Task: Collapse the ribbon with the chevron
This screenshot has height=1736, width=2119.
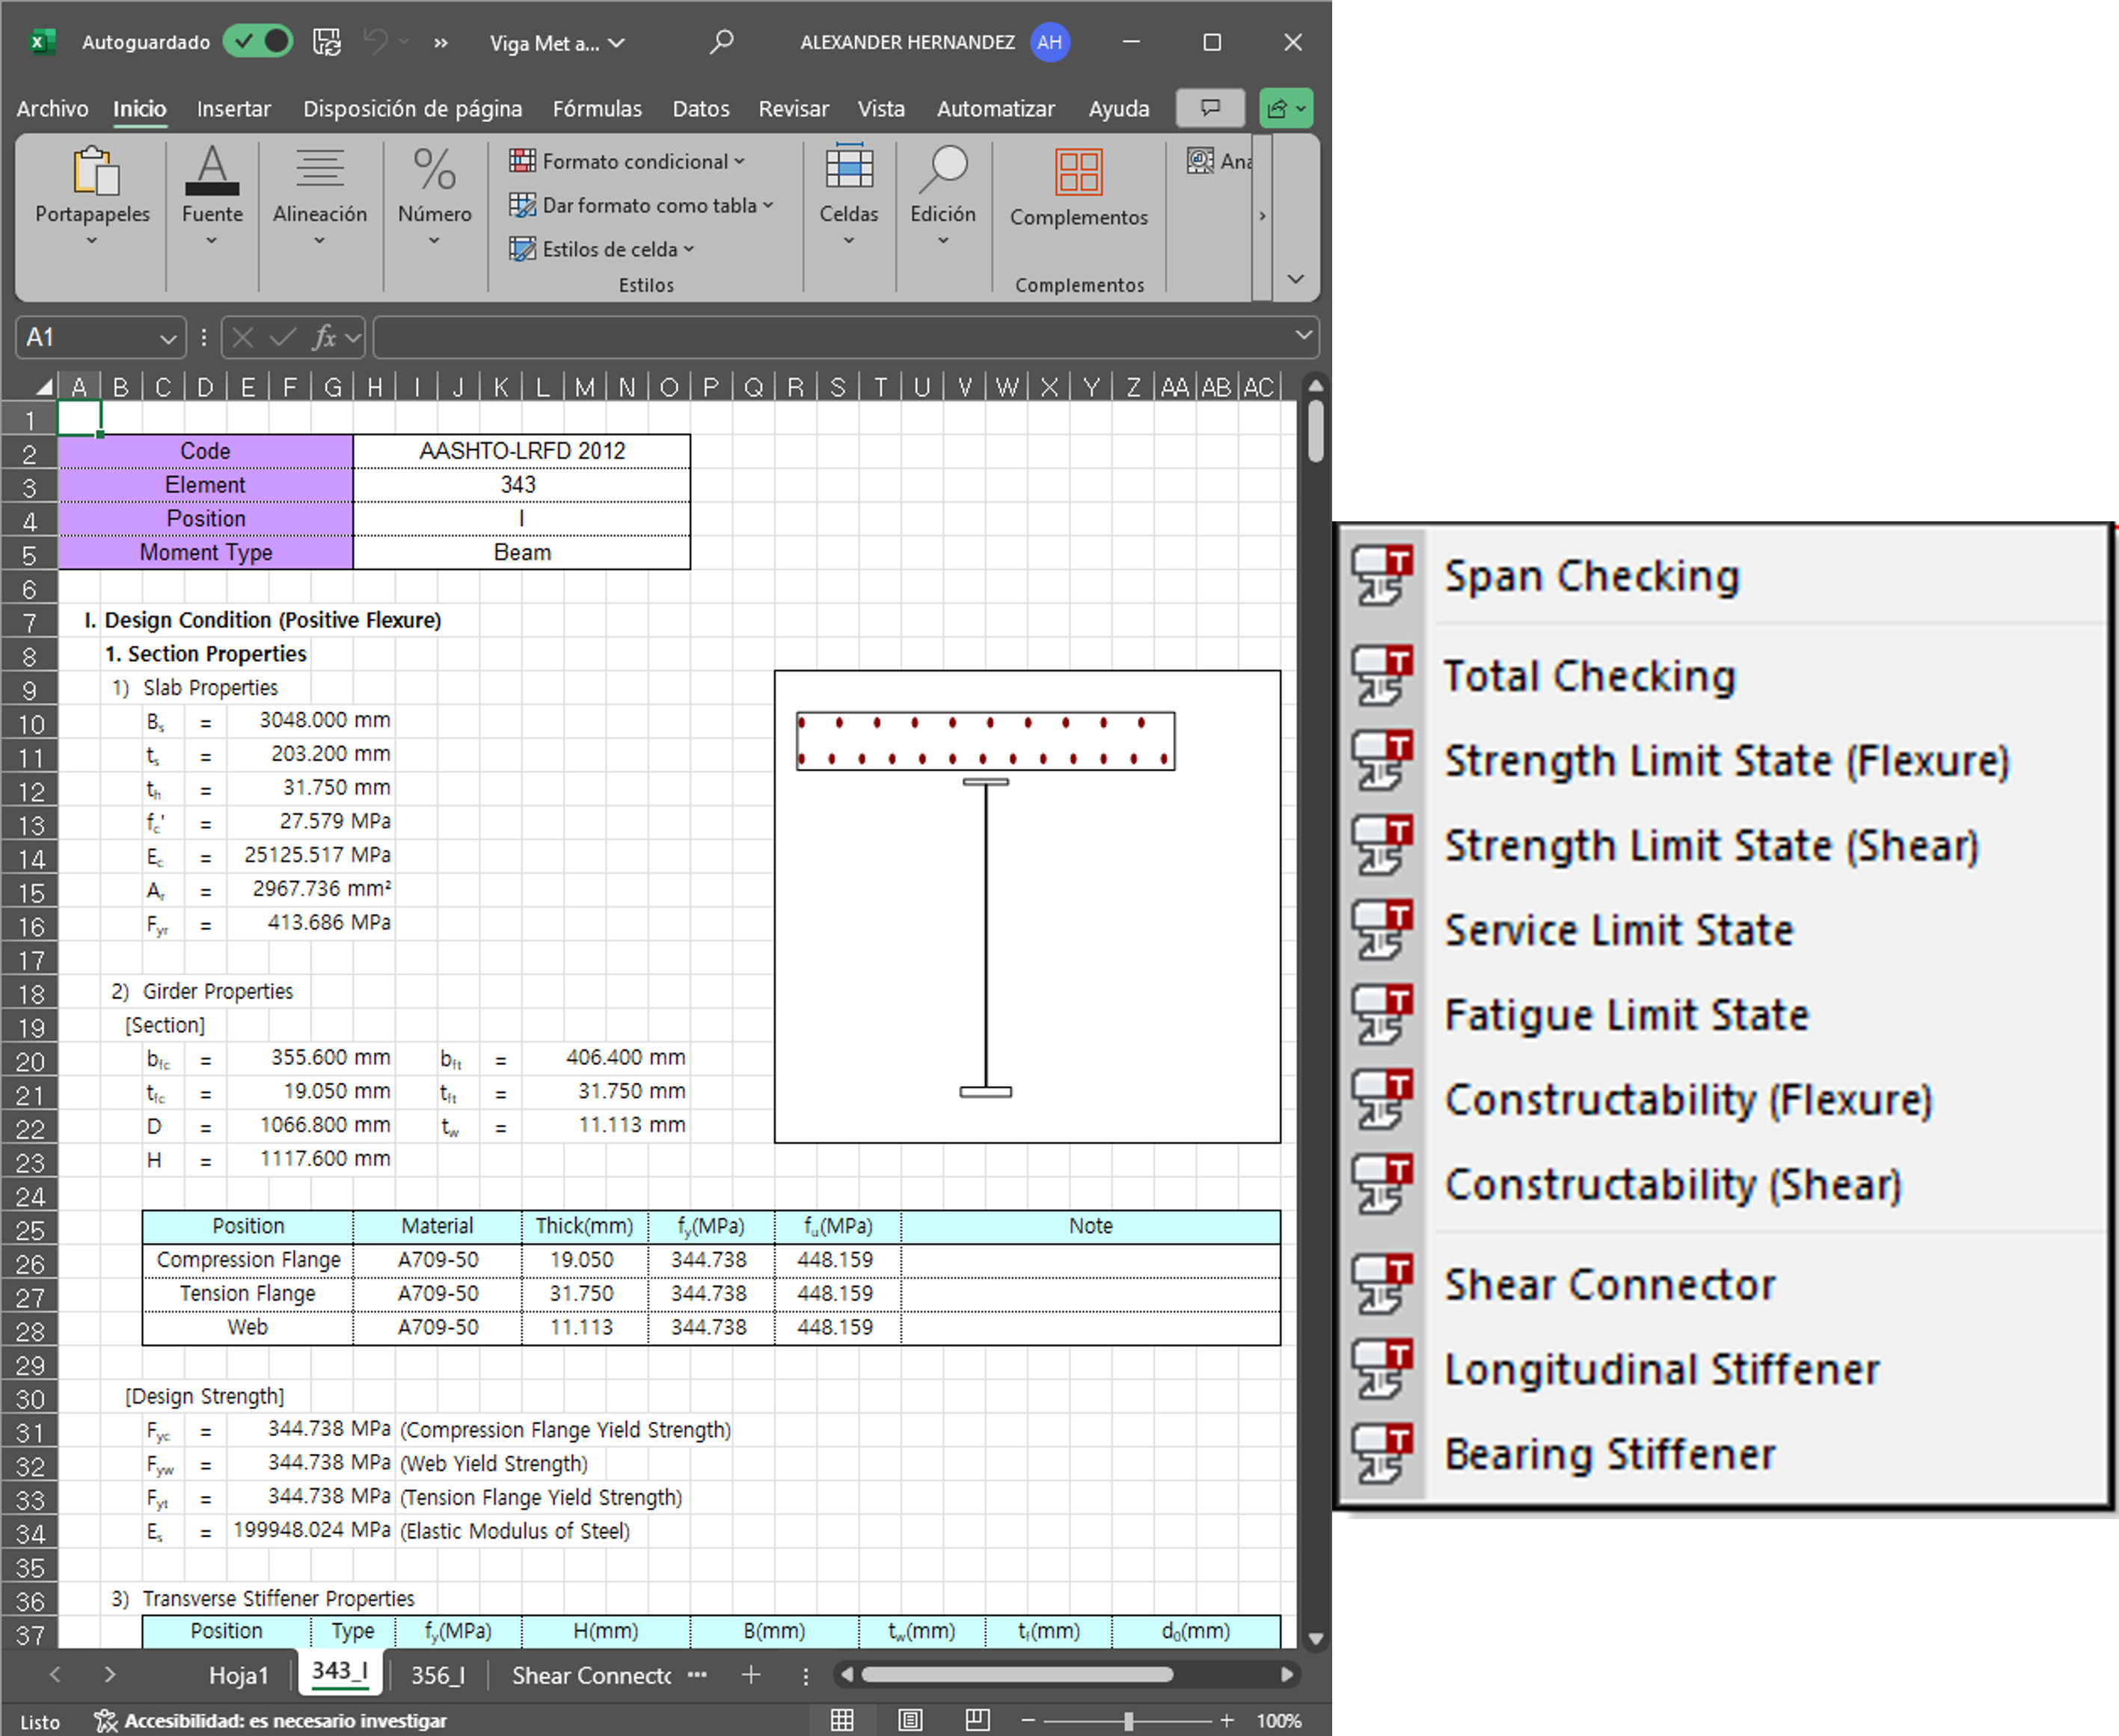Action: 1295,279
